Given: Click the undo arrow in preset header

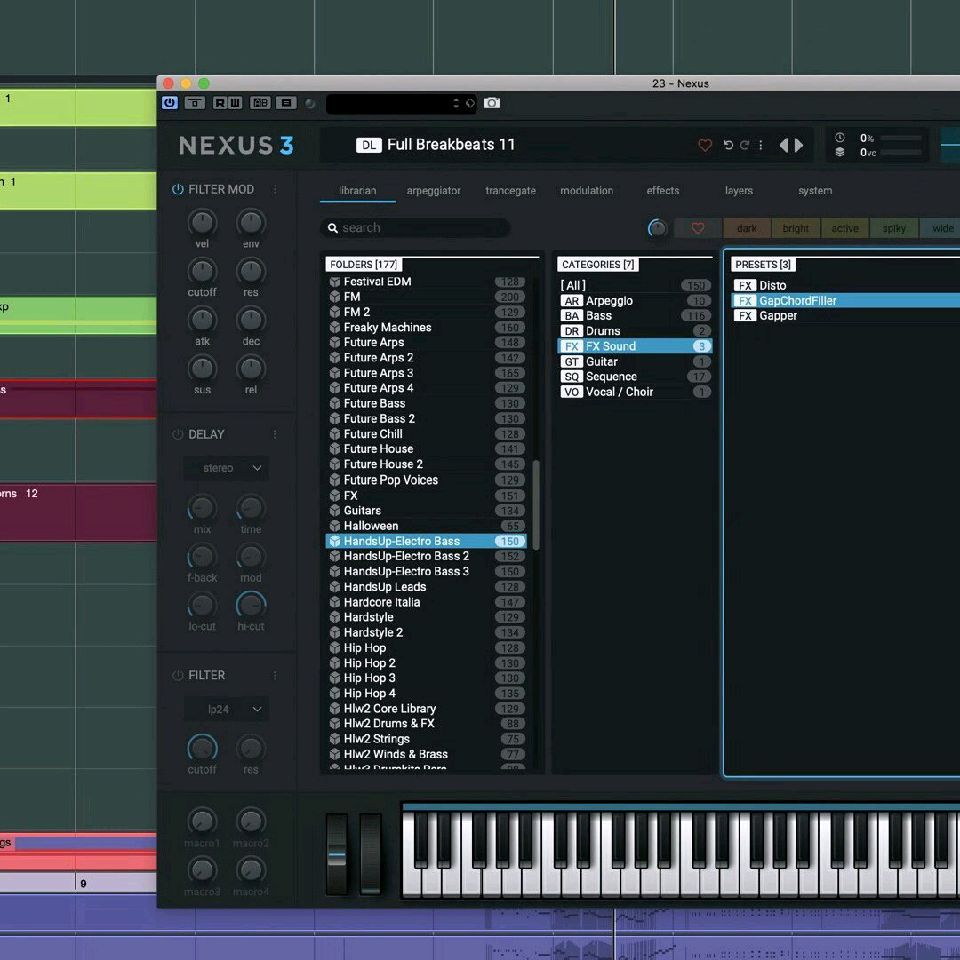Looking at the screenshot, I should [728, 145].
